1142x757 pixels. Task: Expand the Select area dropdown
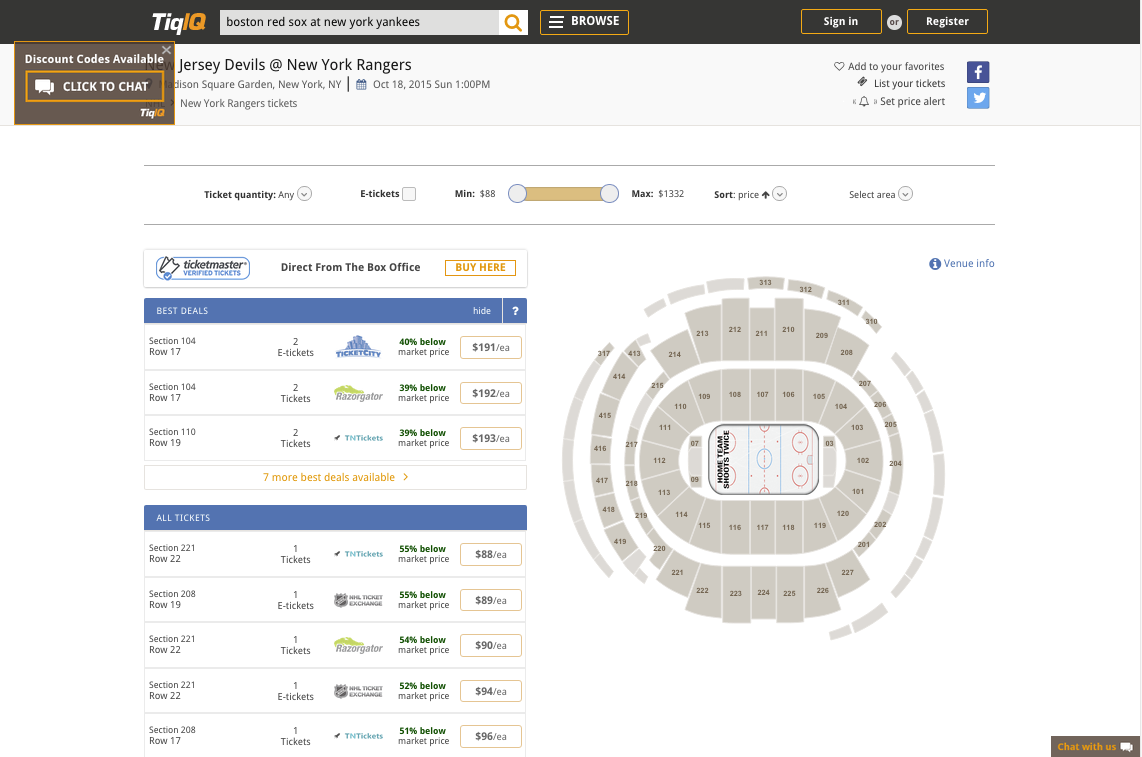click(905, 194)
